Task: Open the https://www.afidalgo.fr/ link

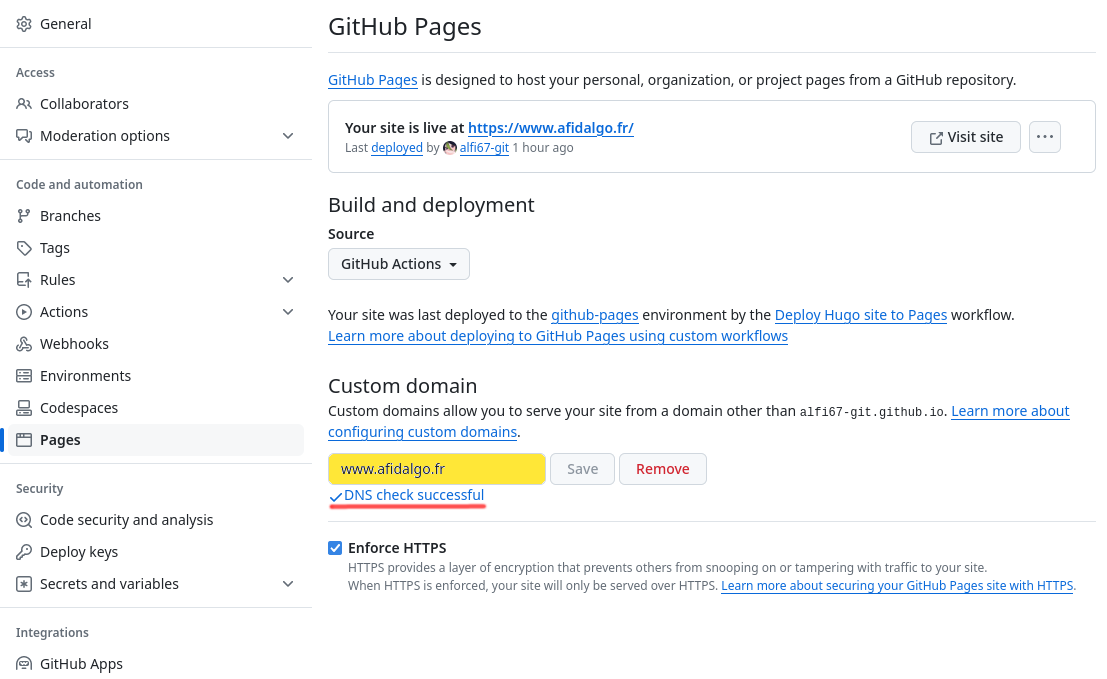Action: coord(551,128)
